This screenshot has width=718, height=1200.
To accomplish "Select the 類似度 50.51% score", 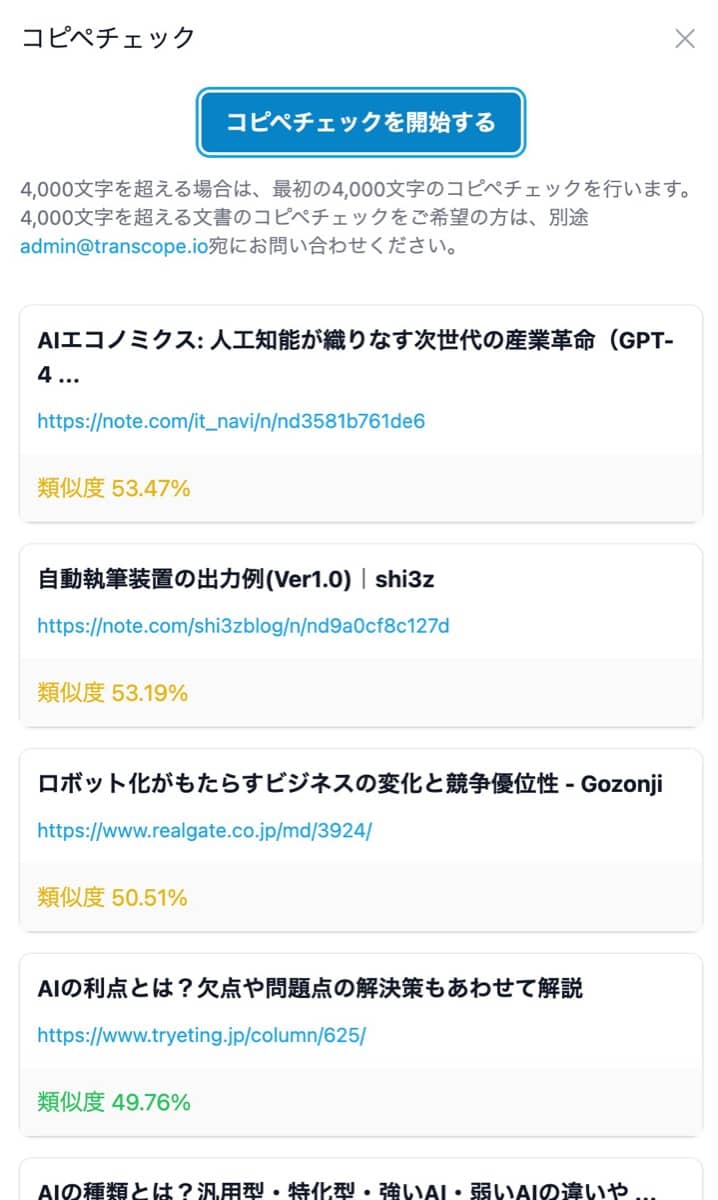I will point(113,897).
